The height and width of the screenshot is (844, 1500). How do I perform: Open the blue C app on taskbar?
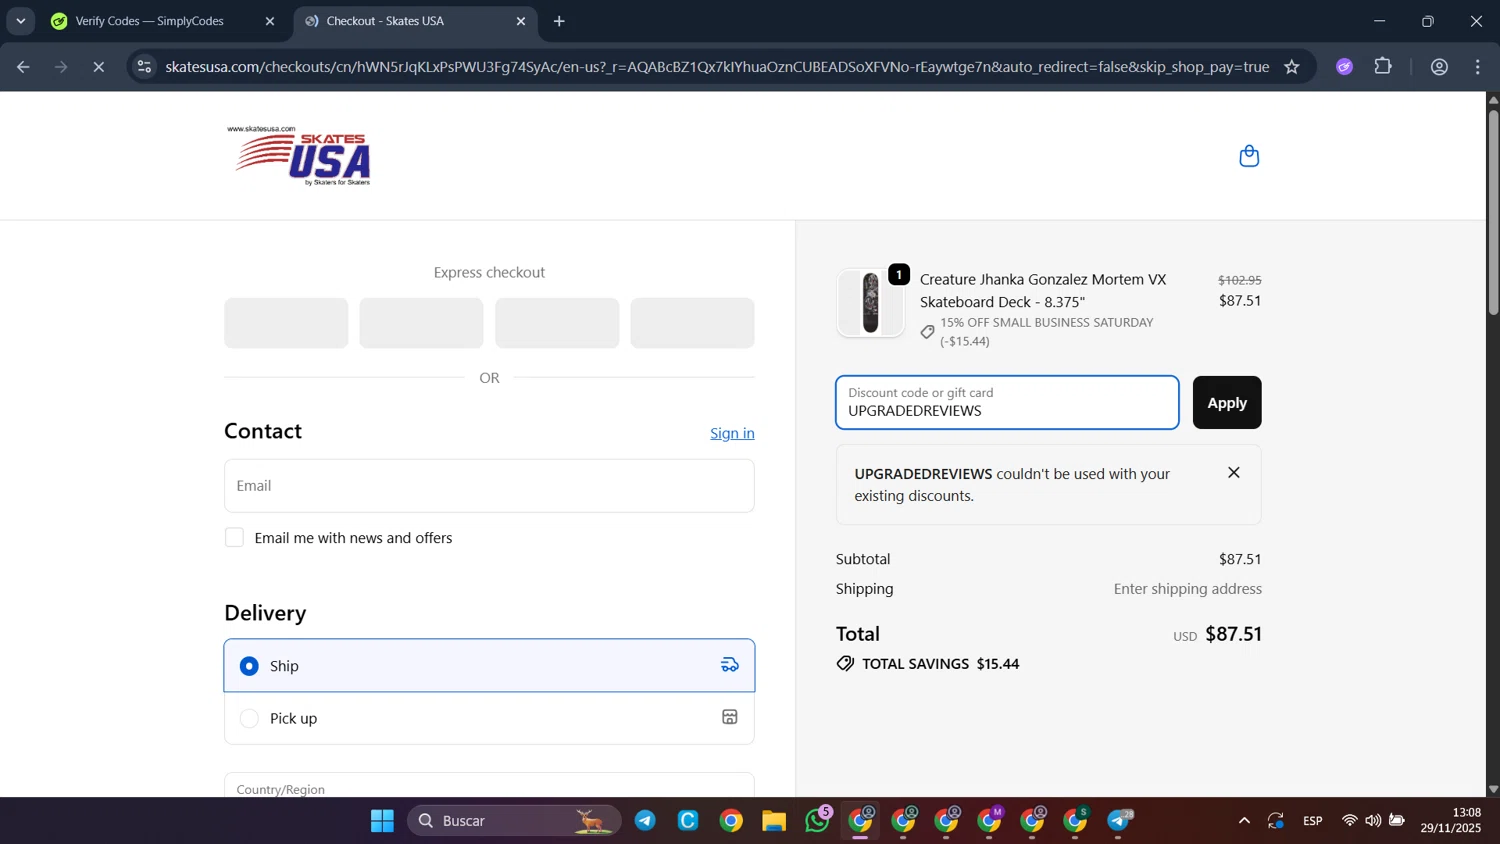pos(688,821)
